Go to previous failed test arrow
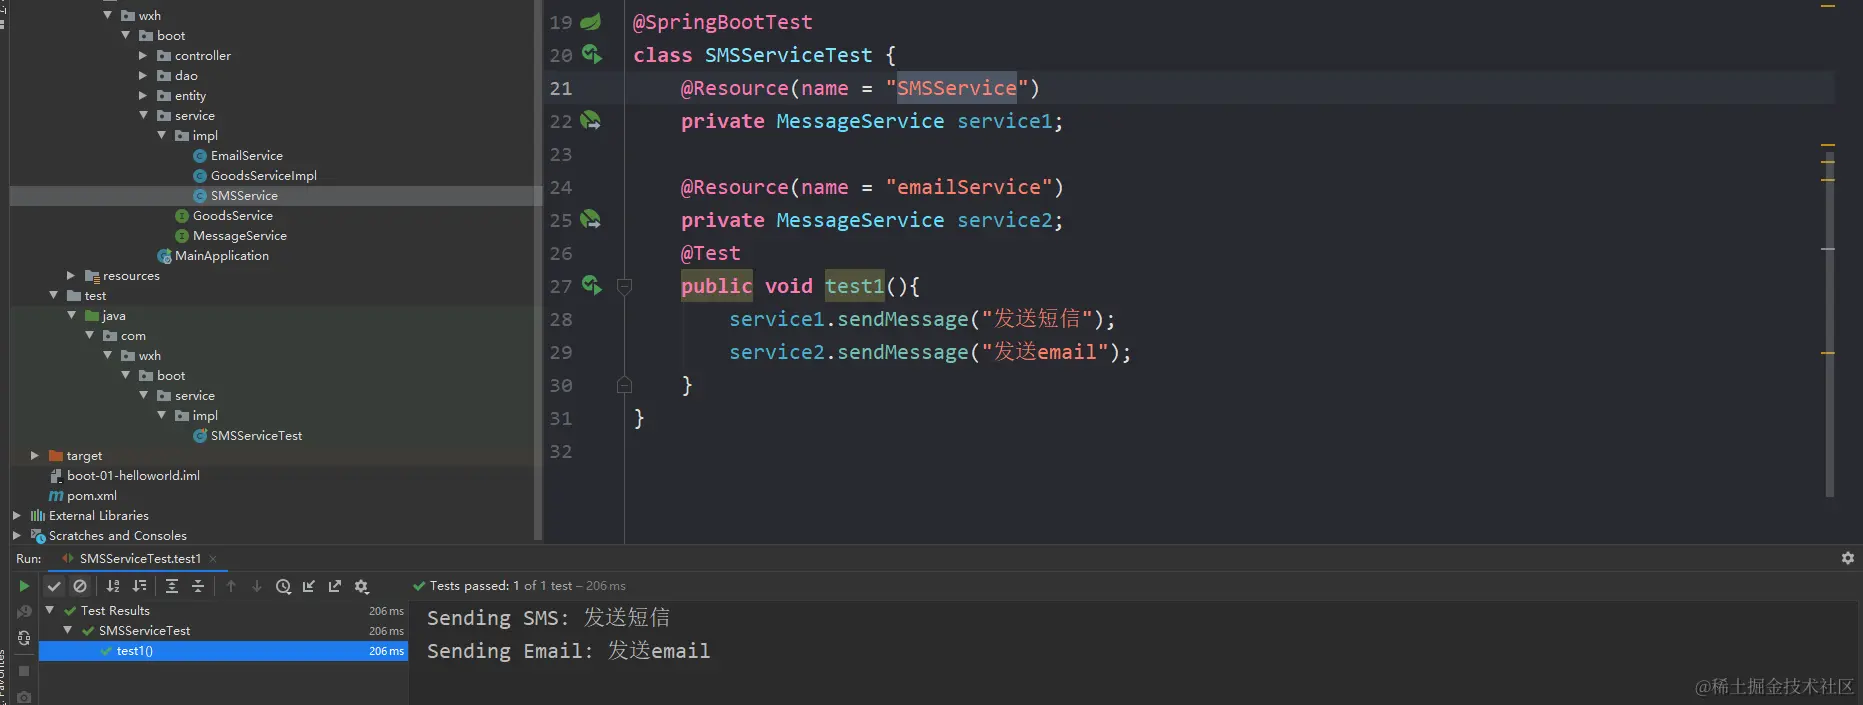This screenshot has width=1863, height=705. point(231,586)
